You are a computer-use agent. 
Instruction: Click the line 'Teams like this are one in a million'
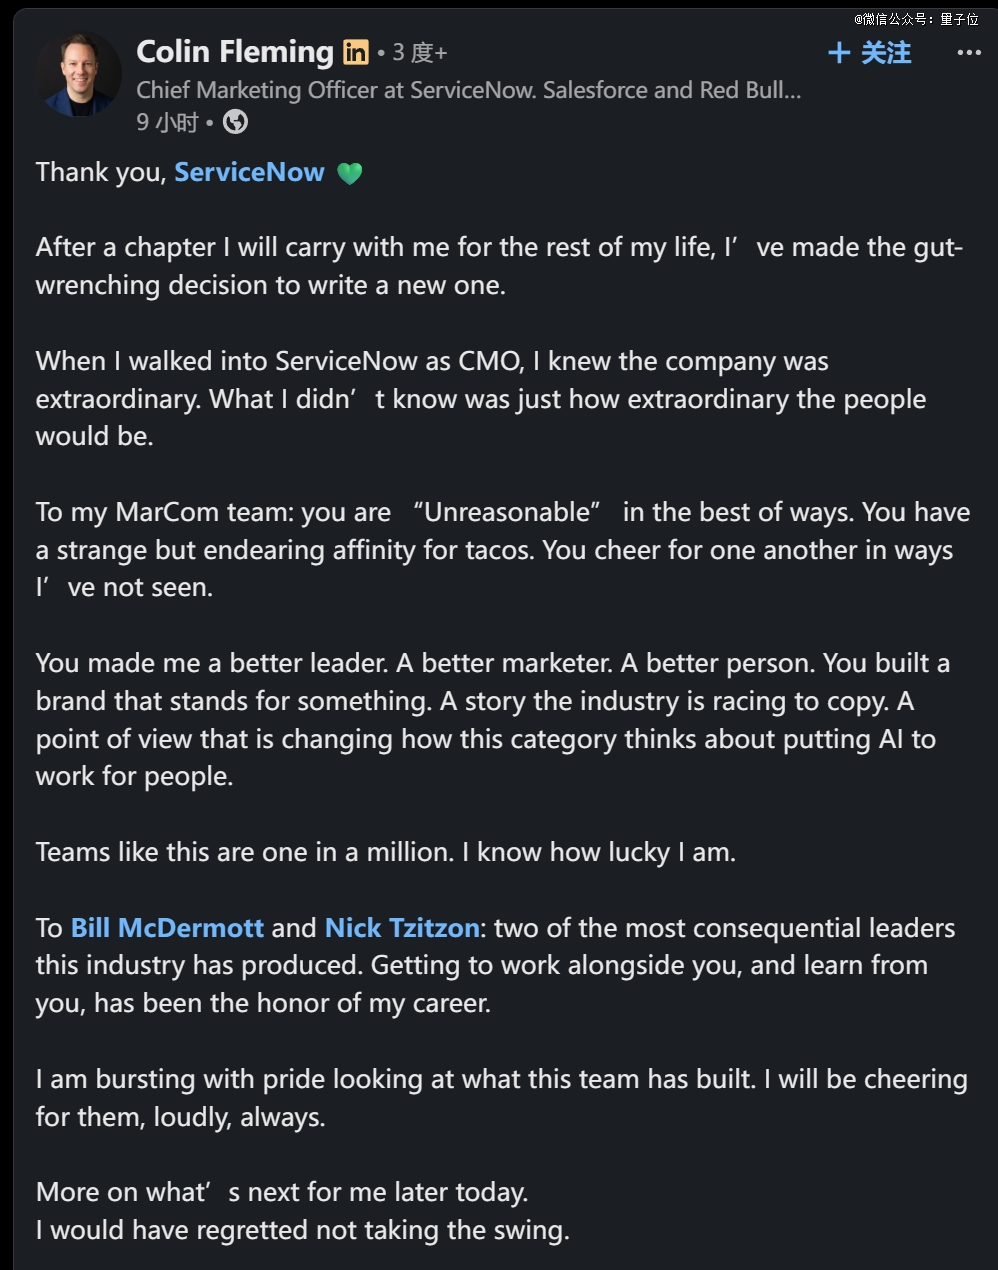[x=386, y=852]
